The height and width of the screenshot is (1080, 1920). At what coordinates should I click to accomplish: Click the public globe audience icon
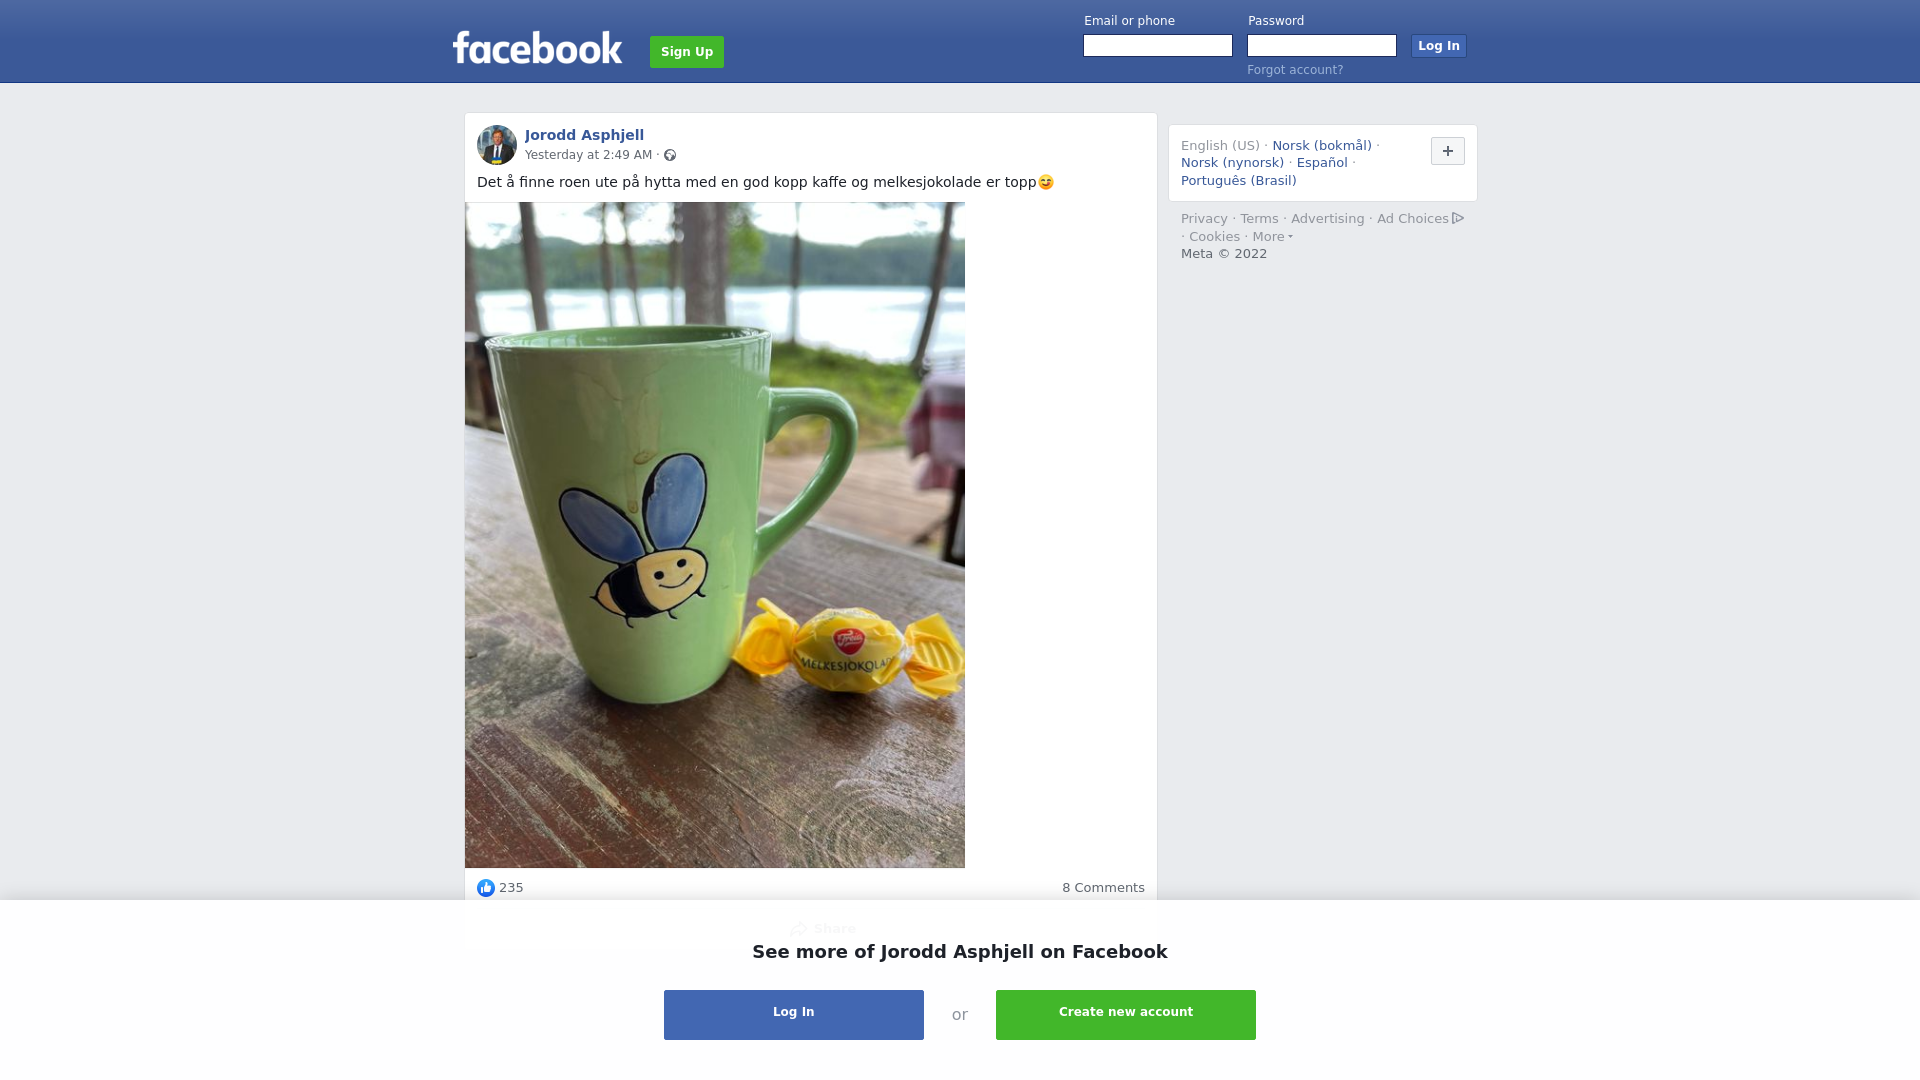click(670, 155)
